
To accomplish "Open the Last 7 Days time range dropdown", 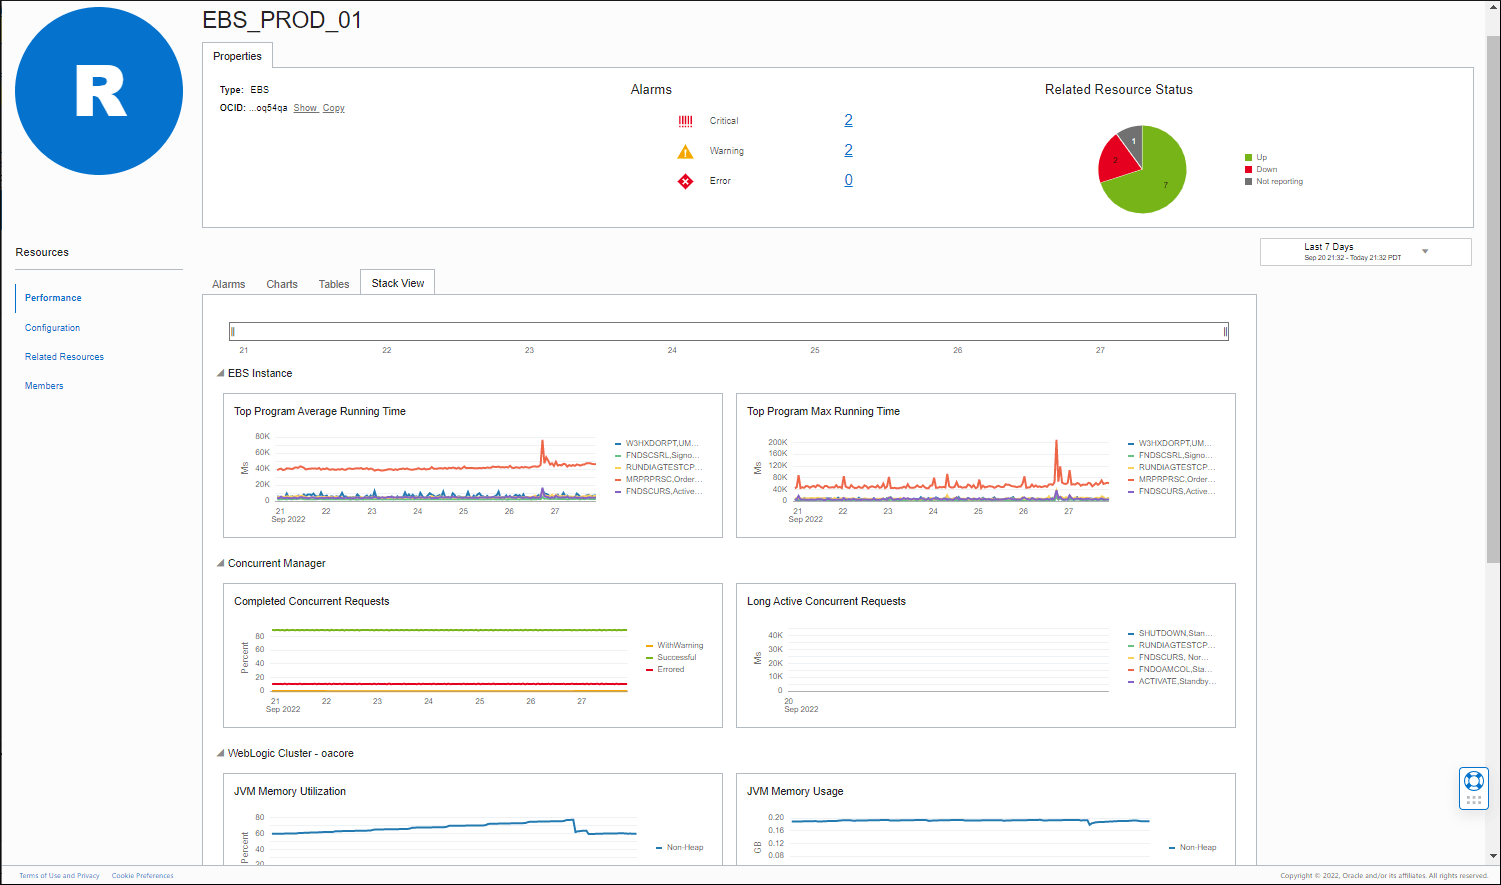I will click(x=1425, y=251).
